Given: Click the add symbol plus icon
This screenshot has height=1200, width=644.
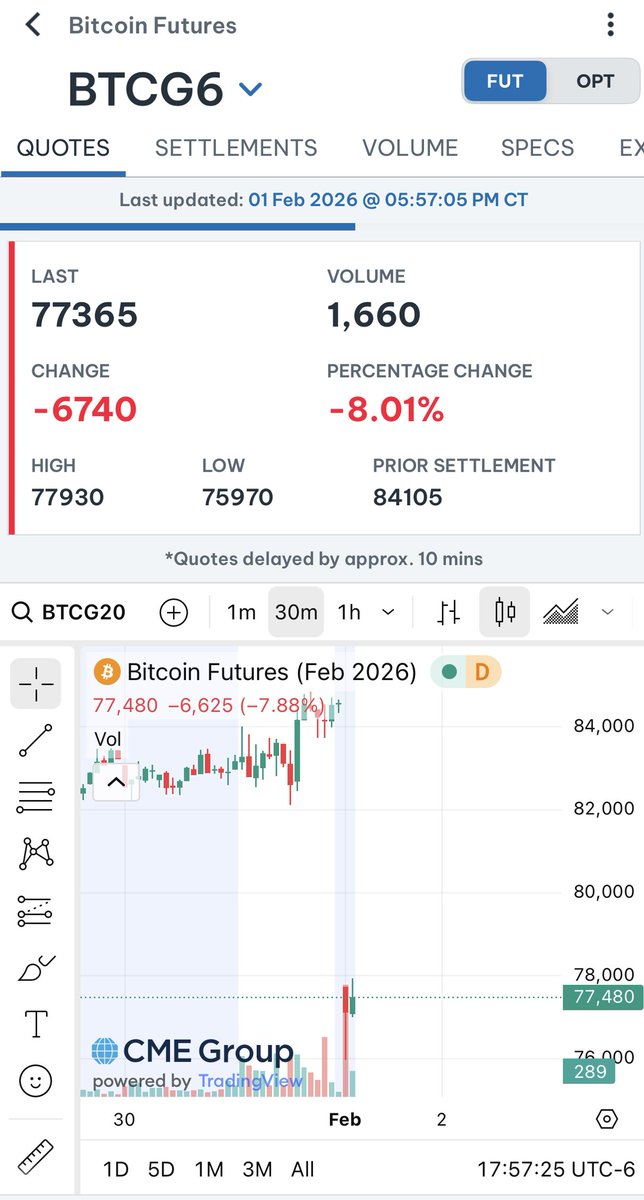Looking at the screenshot, I should pyautogui.click(x=174, y=612).
